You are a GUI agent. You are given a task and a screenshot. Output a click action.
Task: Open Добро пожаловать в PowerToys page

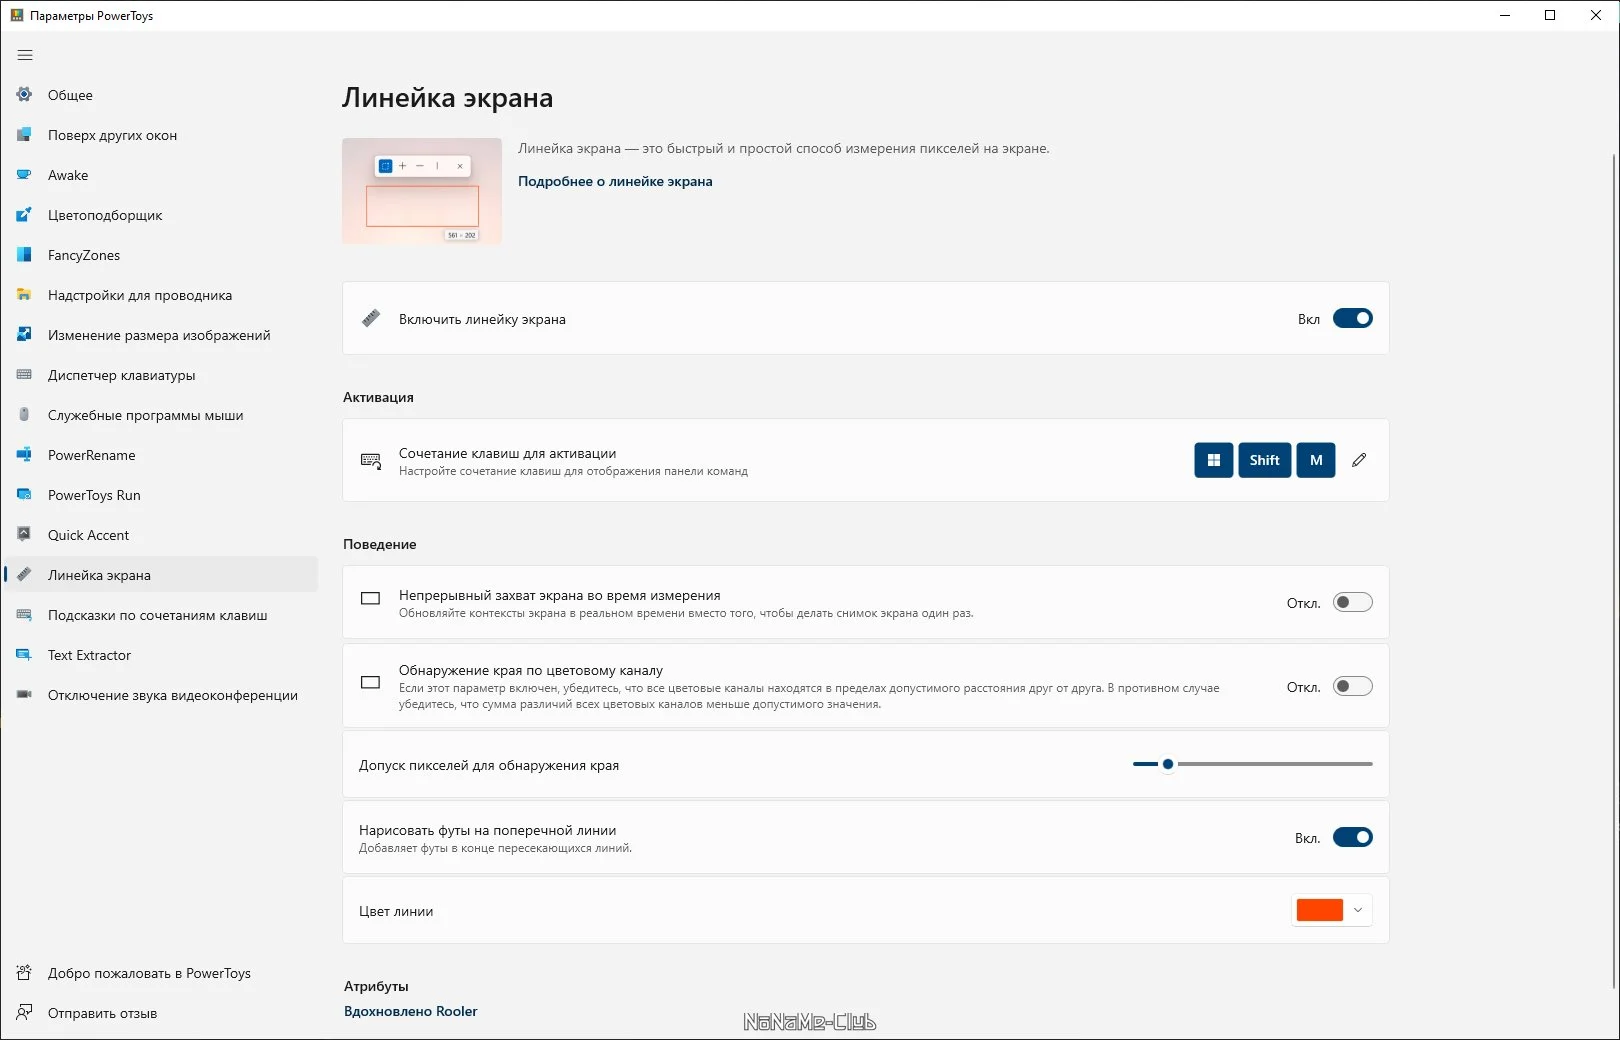tap(162, 973)
